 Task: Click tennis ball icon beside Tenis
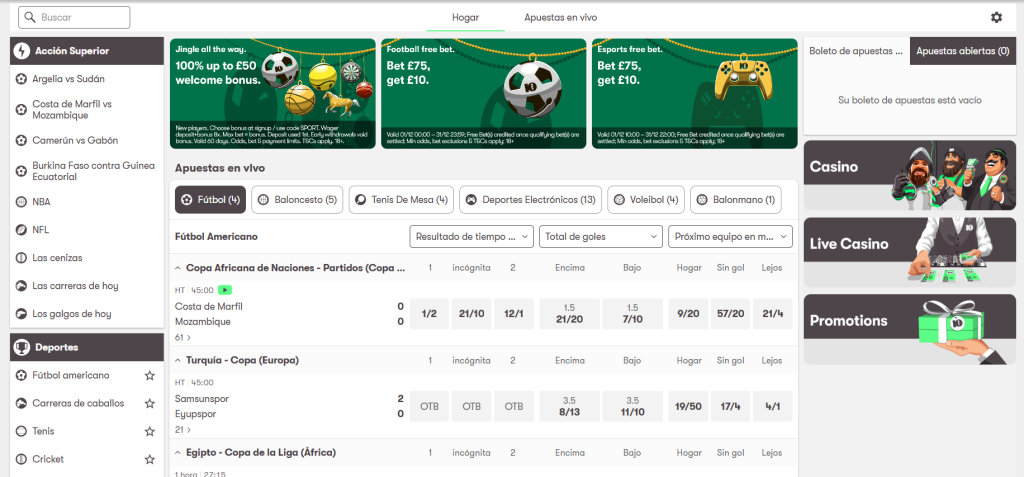tap(22, 431)
